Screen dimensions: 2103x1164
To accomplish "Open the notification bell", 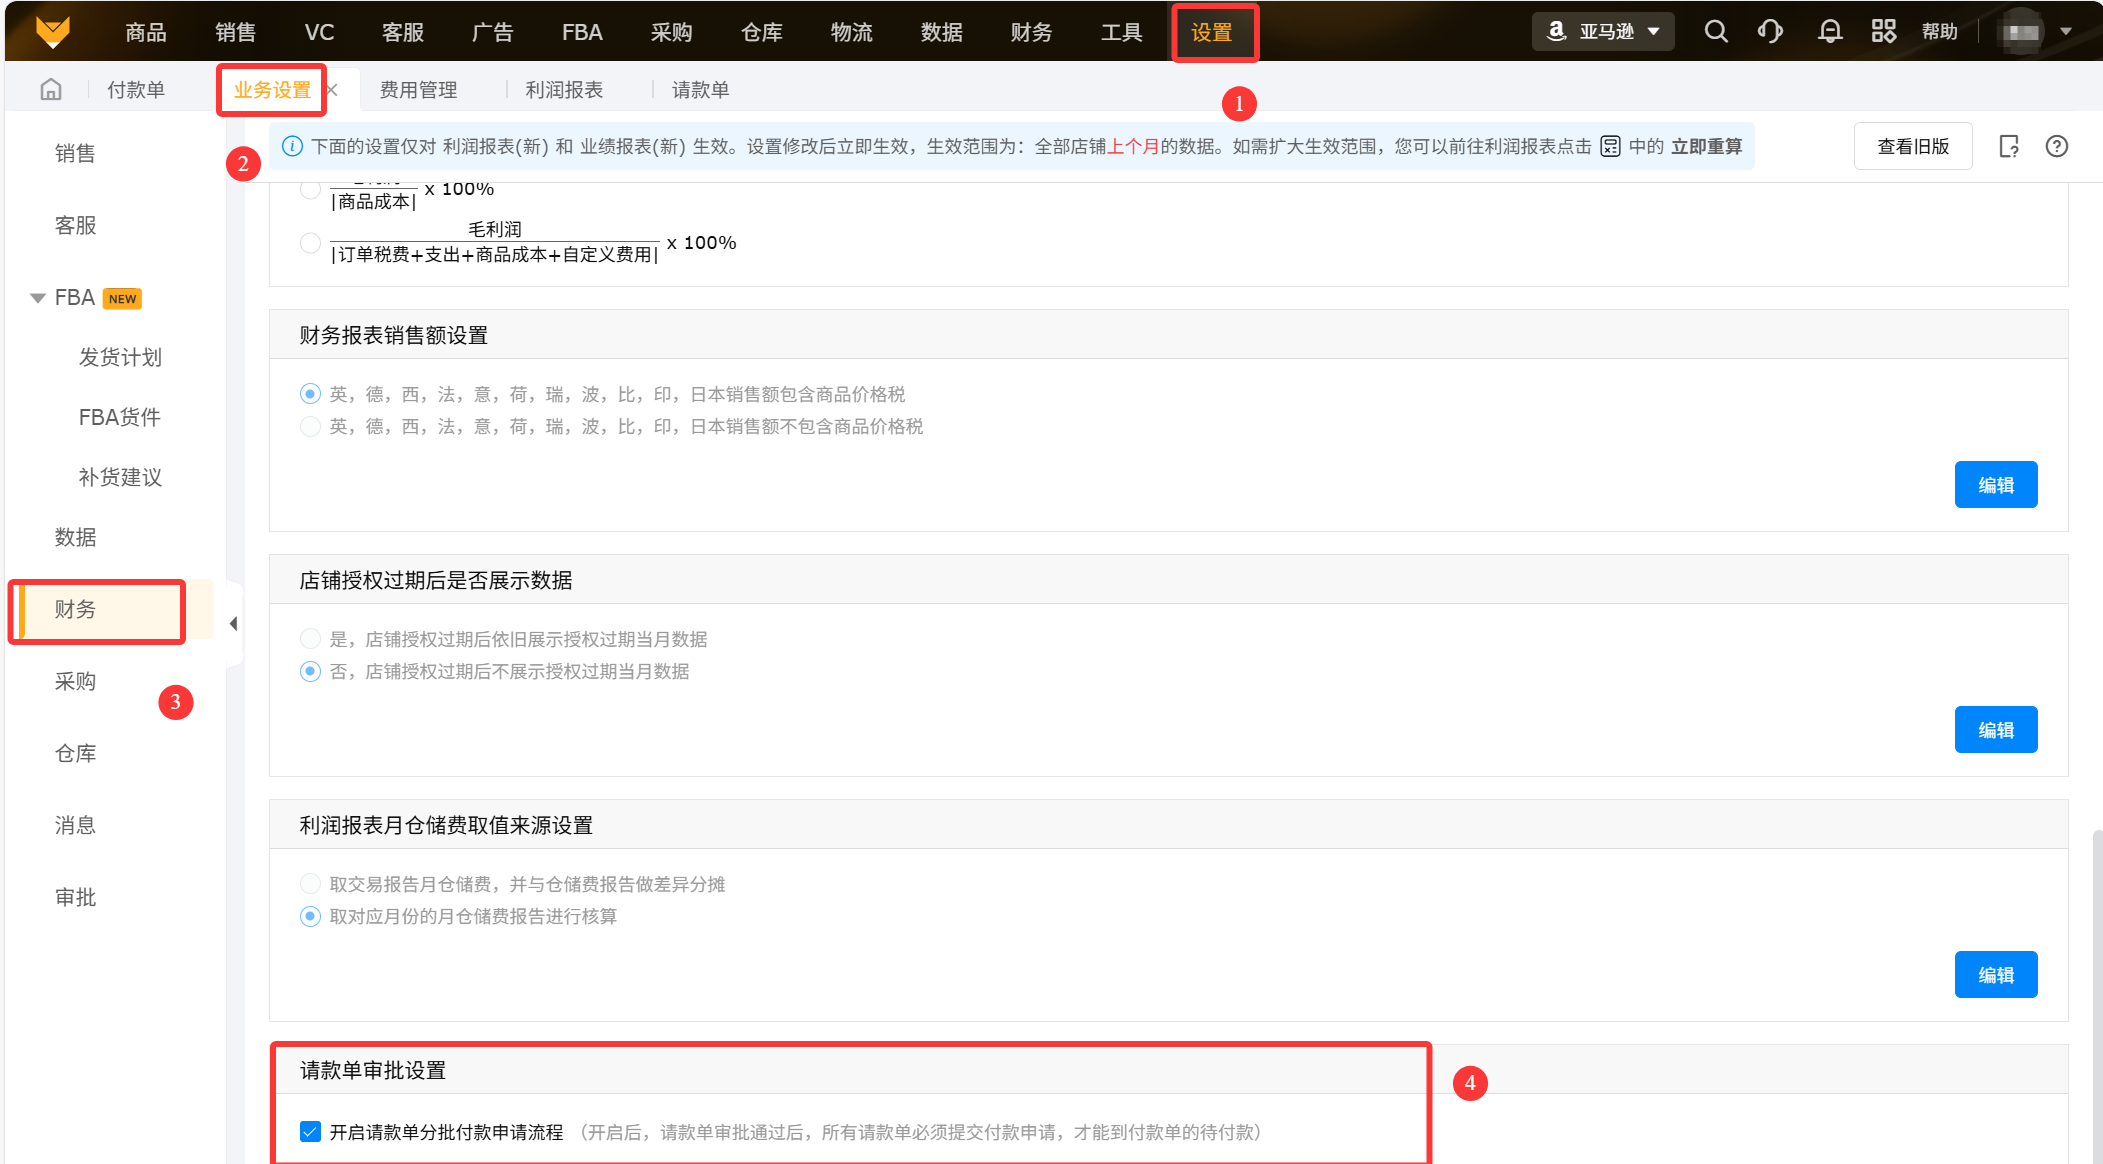I will point(1830,31).
